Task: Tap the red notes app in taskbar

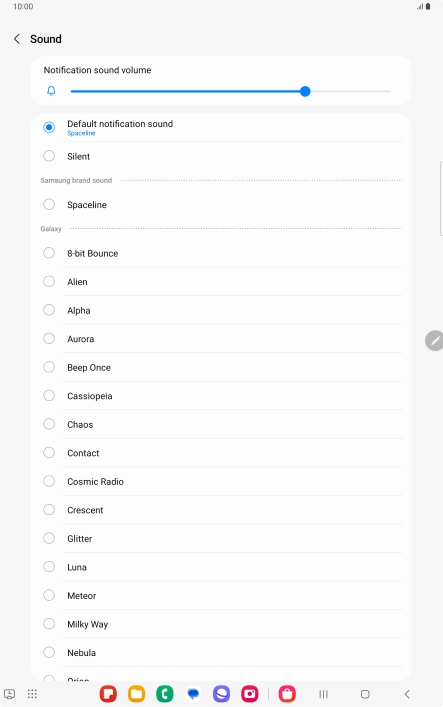Action: 108,694
